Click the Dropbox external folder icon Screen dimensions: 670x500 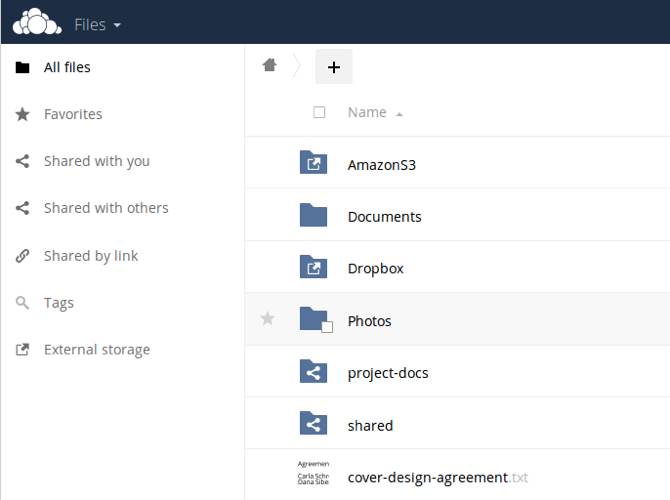coord(313,267)
